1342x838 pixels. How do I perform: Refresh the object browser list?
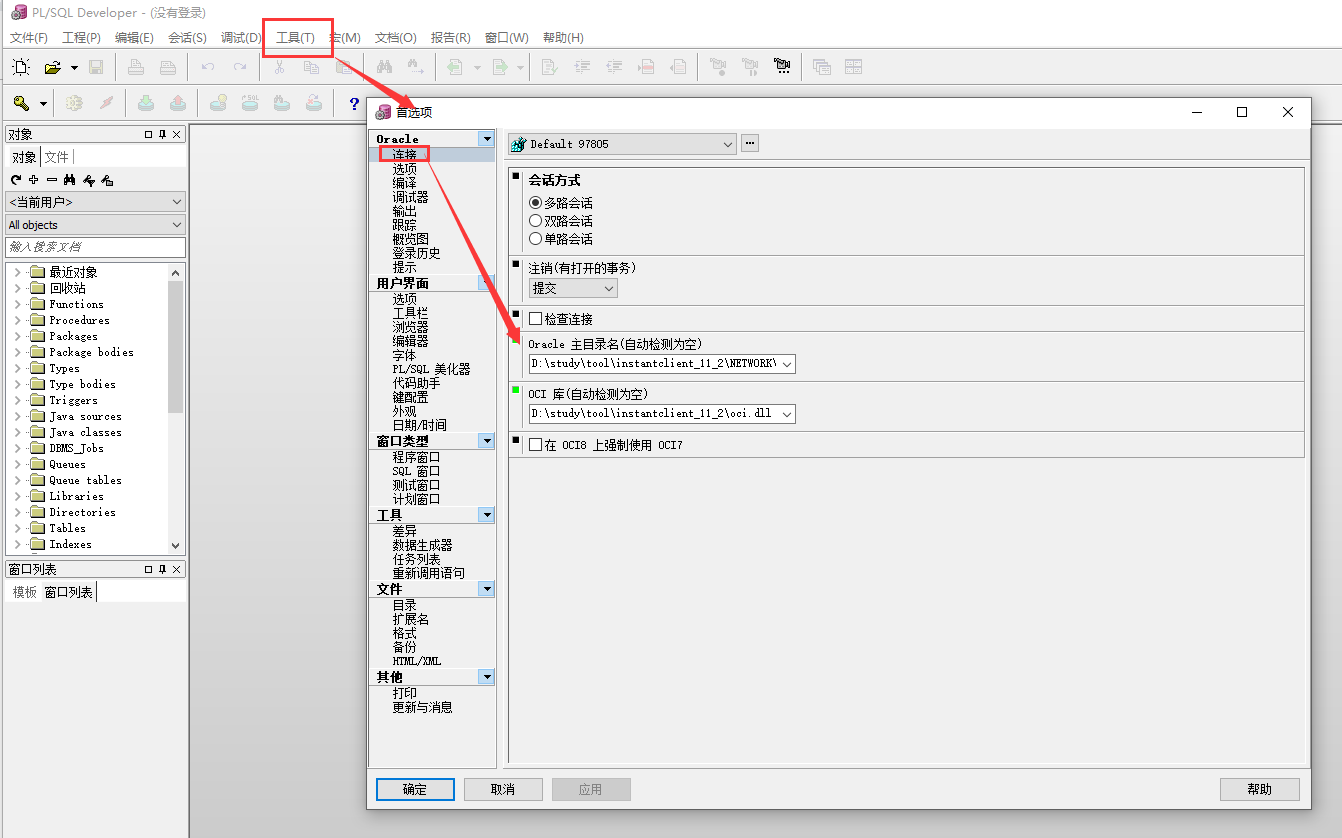click(x=16, y=180)
